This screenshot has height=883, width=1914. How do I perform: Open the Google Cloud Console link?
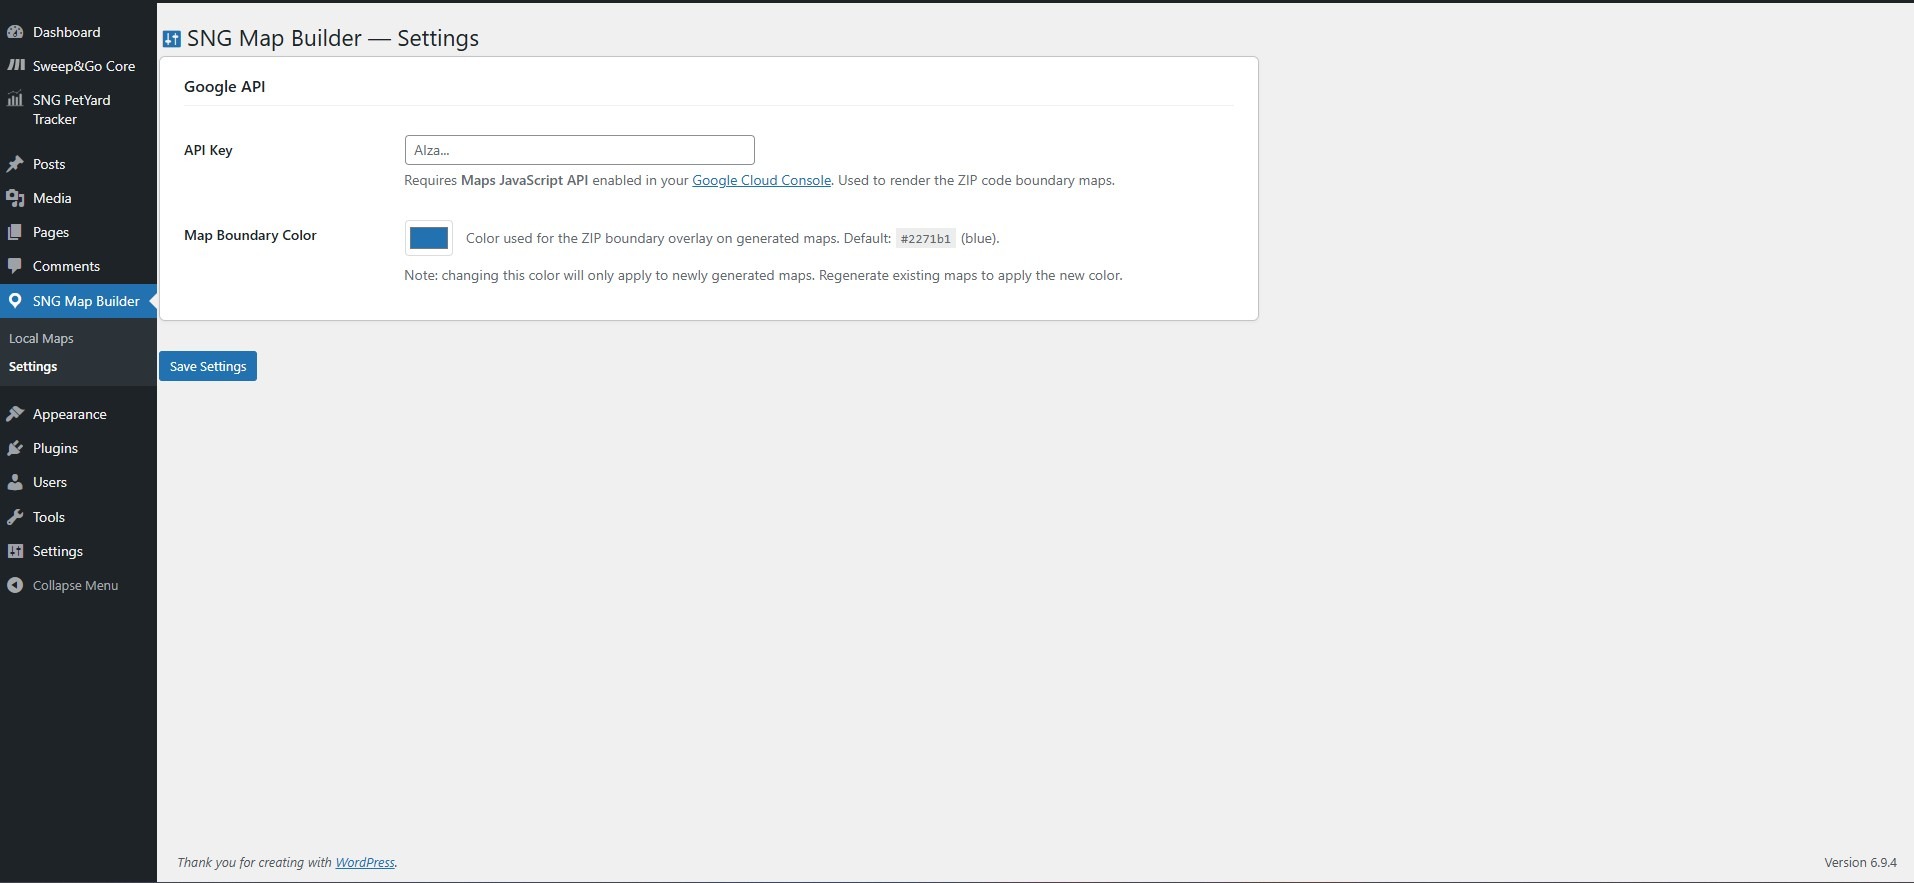(x=761, y=180)
